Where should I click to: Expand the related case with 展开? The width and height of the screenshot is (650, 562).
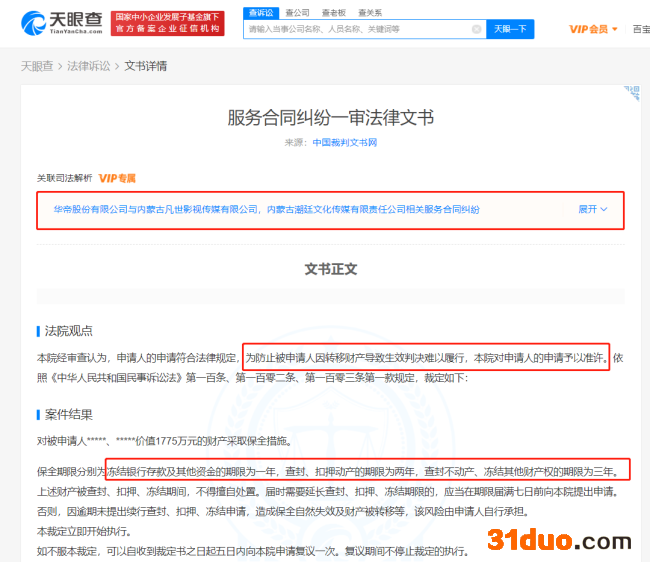tap(592, 209)
